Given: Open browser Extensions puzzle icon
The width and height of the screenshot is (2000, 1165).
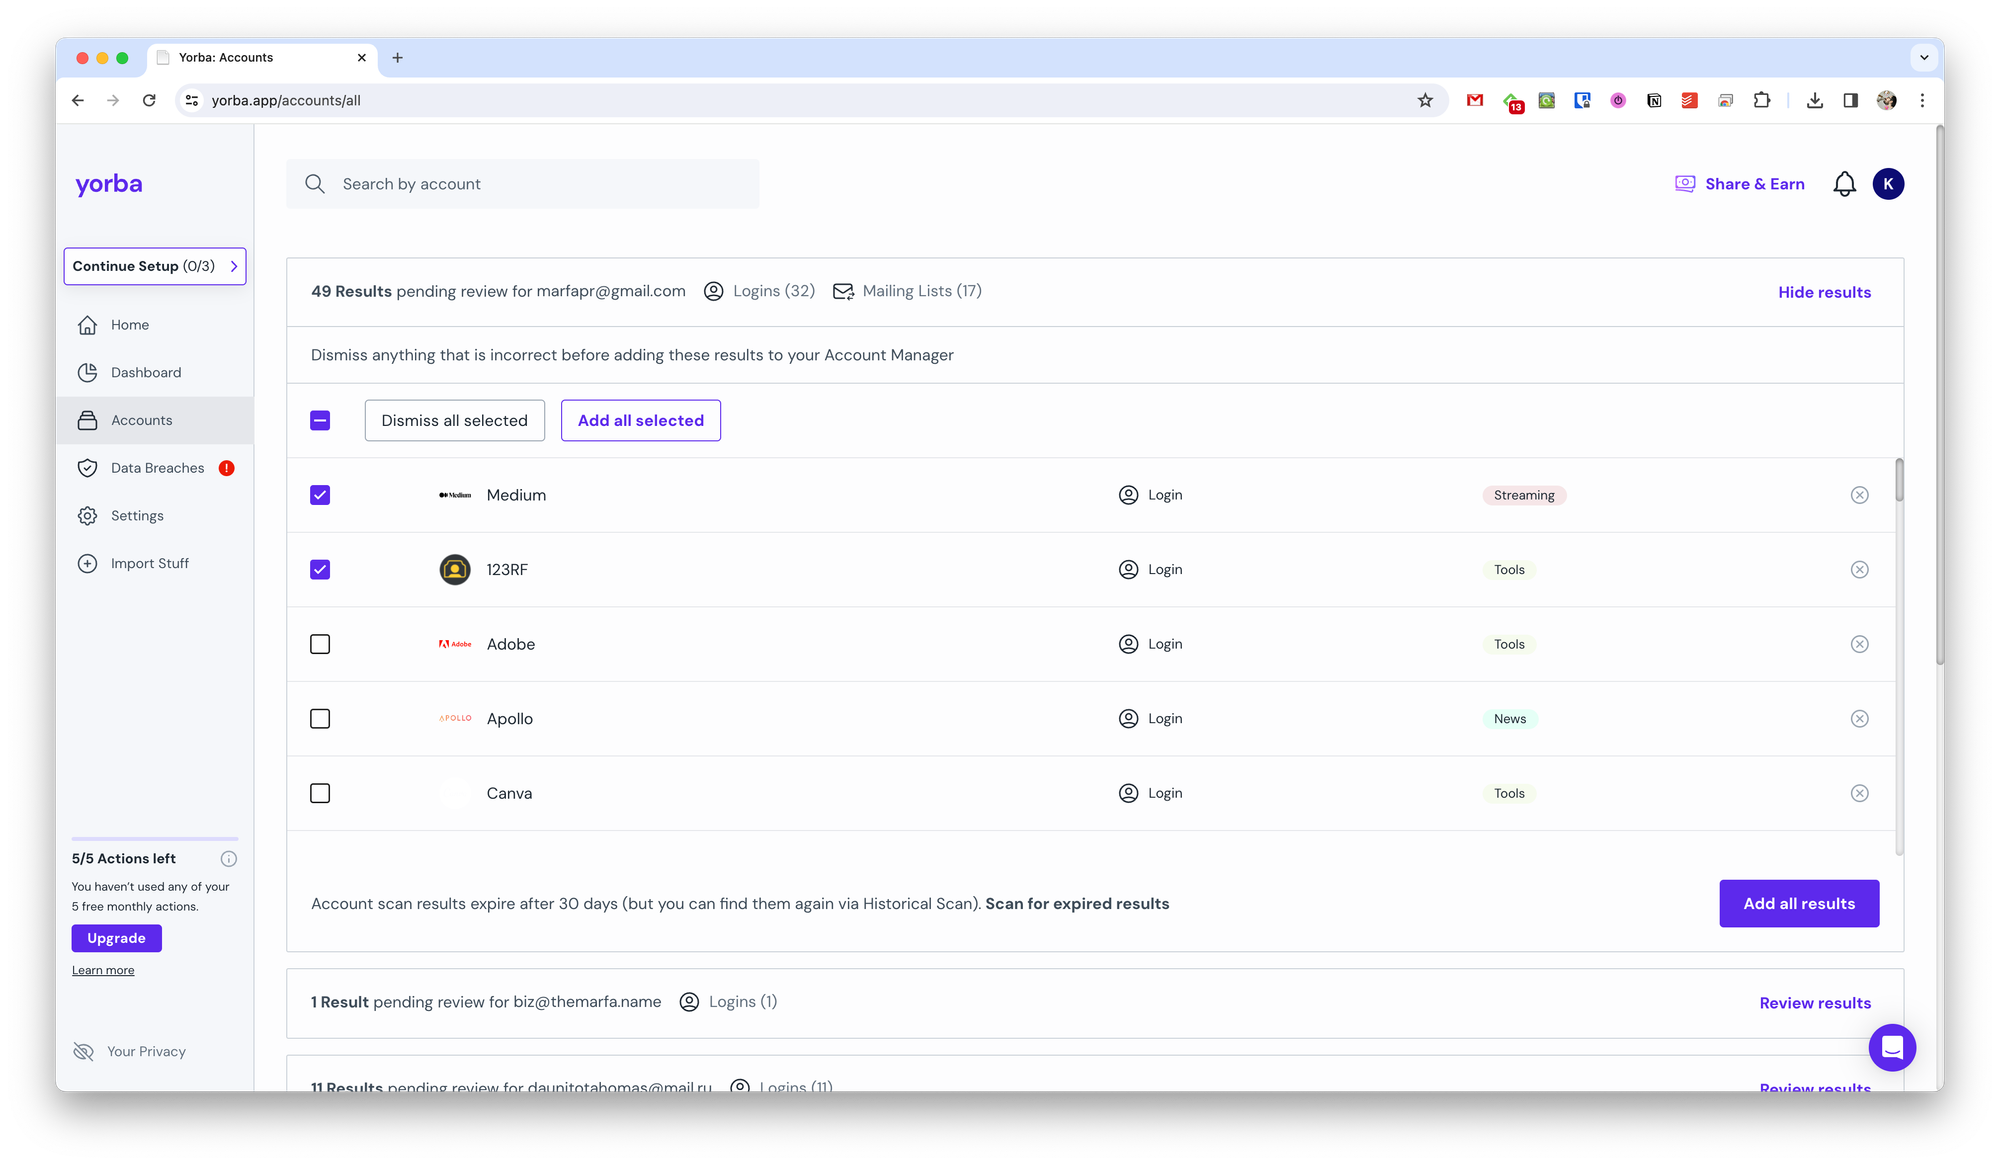Looking at the screenshot, I should [1761, 100].
